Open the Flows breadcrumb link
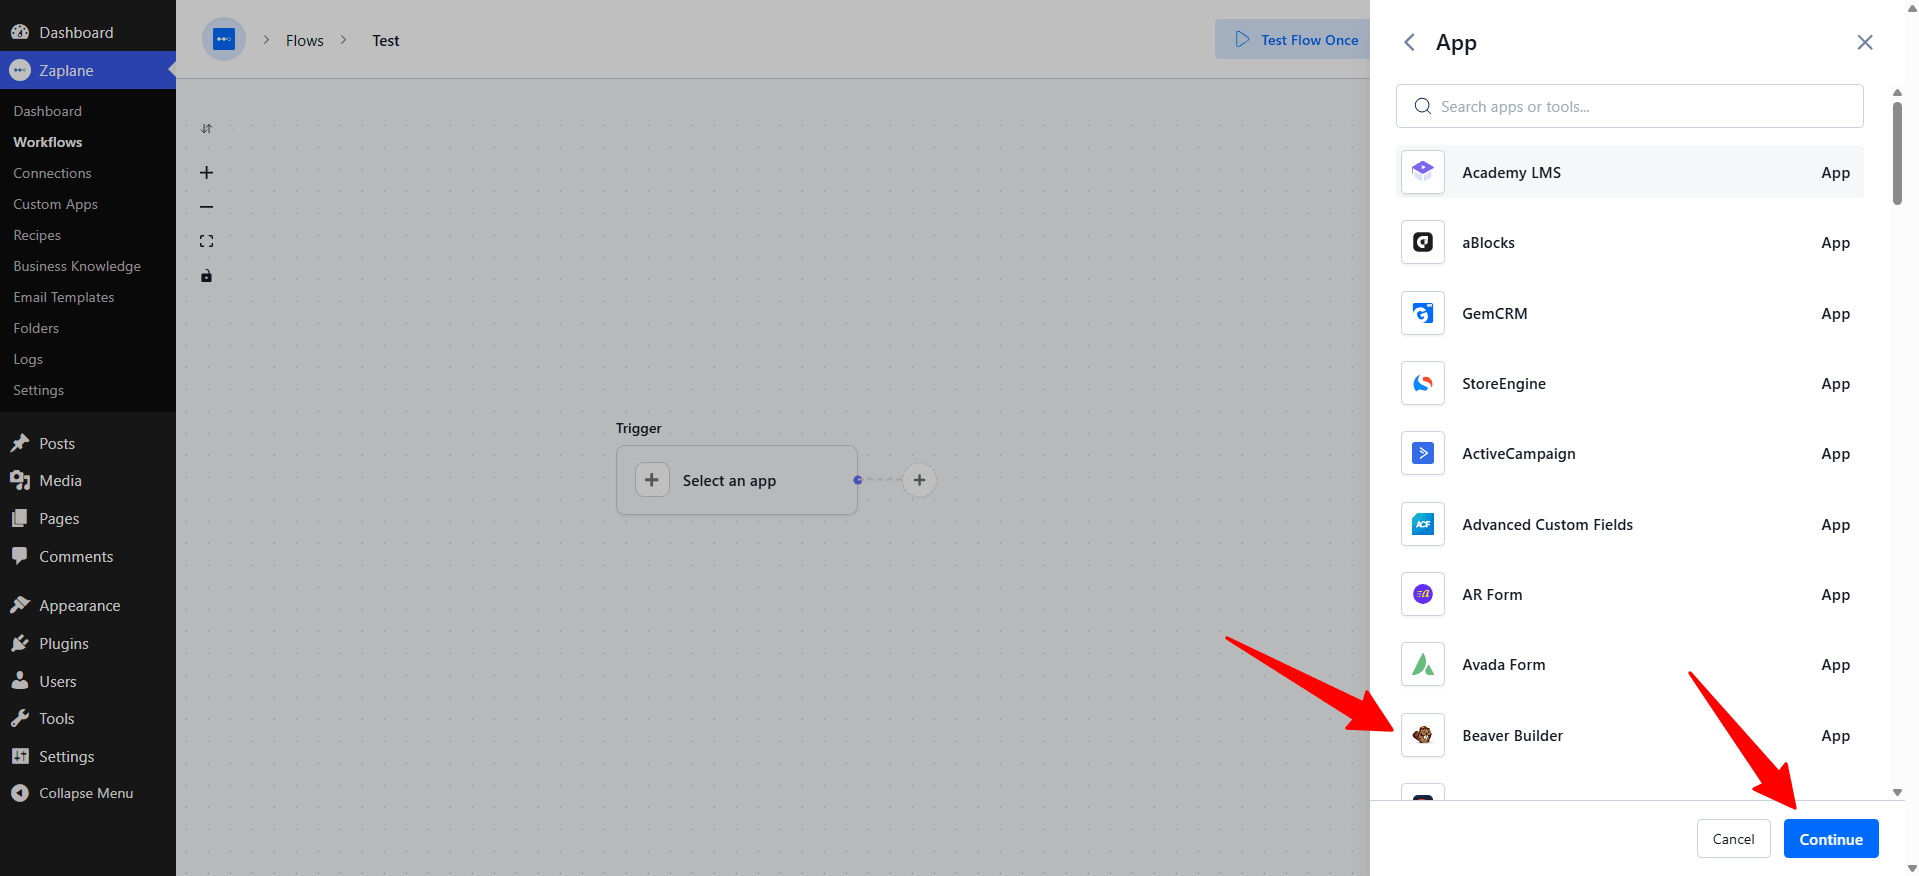Screen dimensions: 1919x876 point(305,40)
